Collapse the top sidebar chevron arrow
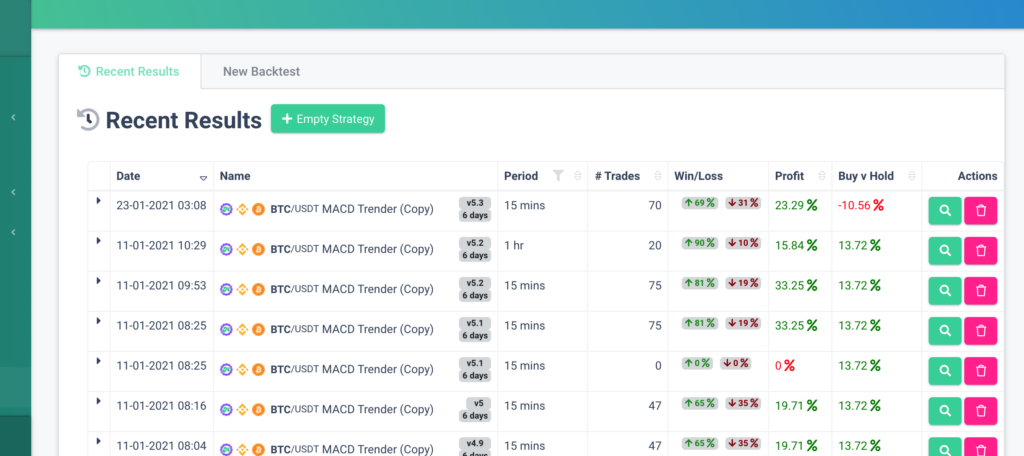1024x456 pixels. coord(13,118)
